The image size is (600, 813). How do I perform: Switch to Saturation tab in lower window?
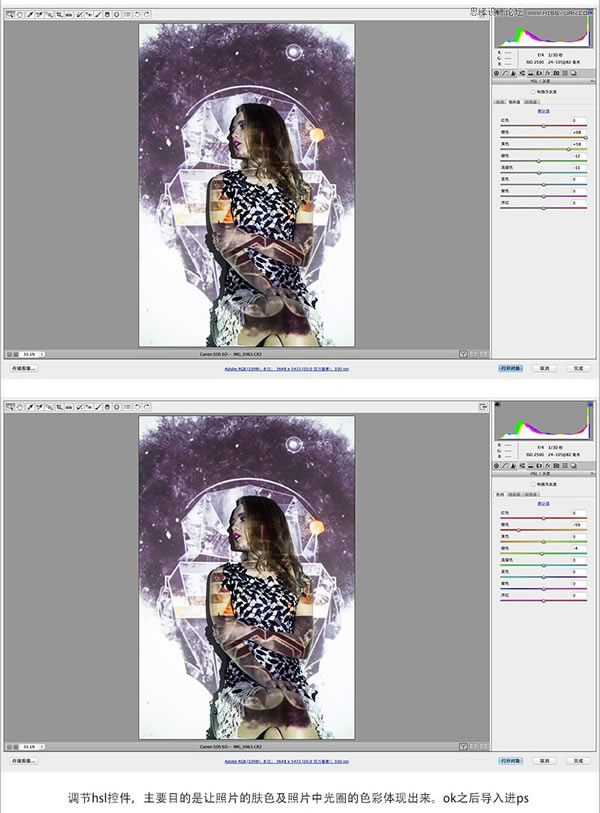[514, 495]
